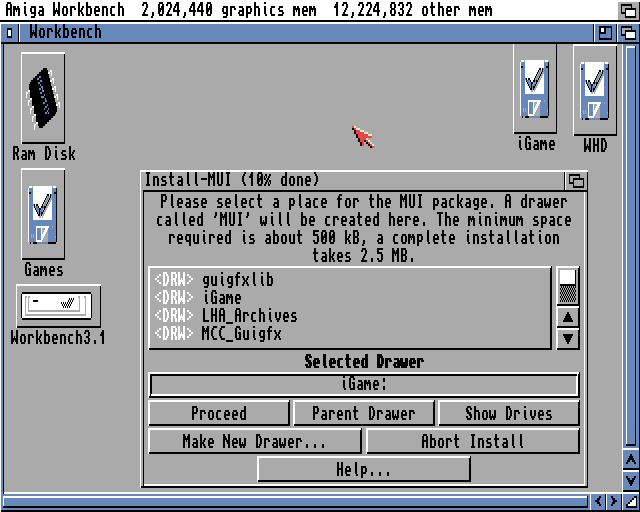
Task: Select the iGame drive icon
Action: tap(535, 90)
